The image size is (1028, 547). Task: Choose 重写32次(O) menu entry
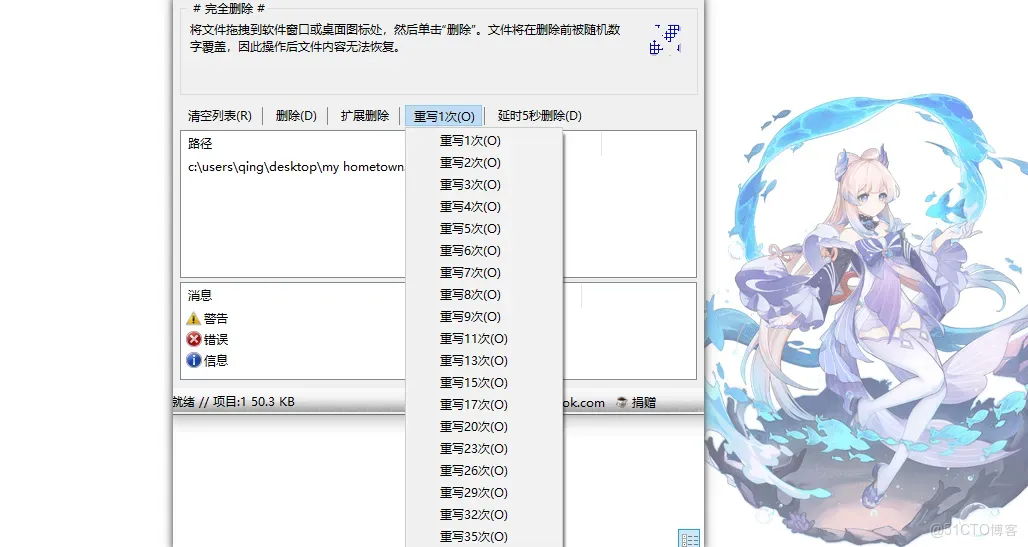click(473, 515)
